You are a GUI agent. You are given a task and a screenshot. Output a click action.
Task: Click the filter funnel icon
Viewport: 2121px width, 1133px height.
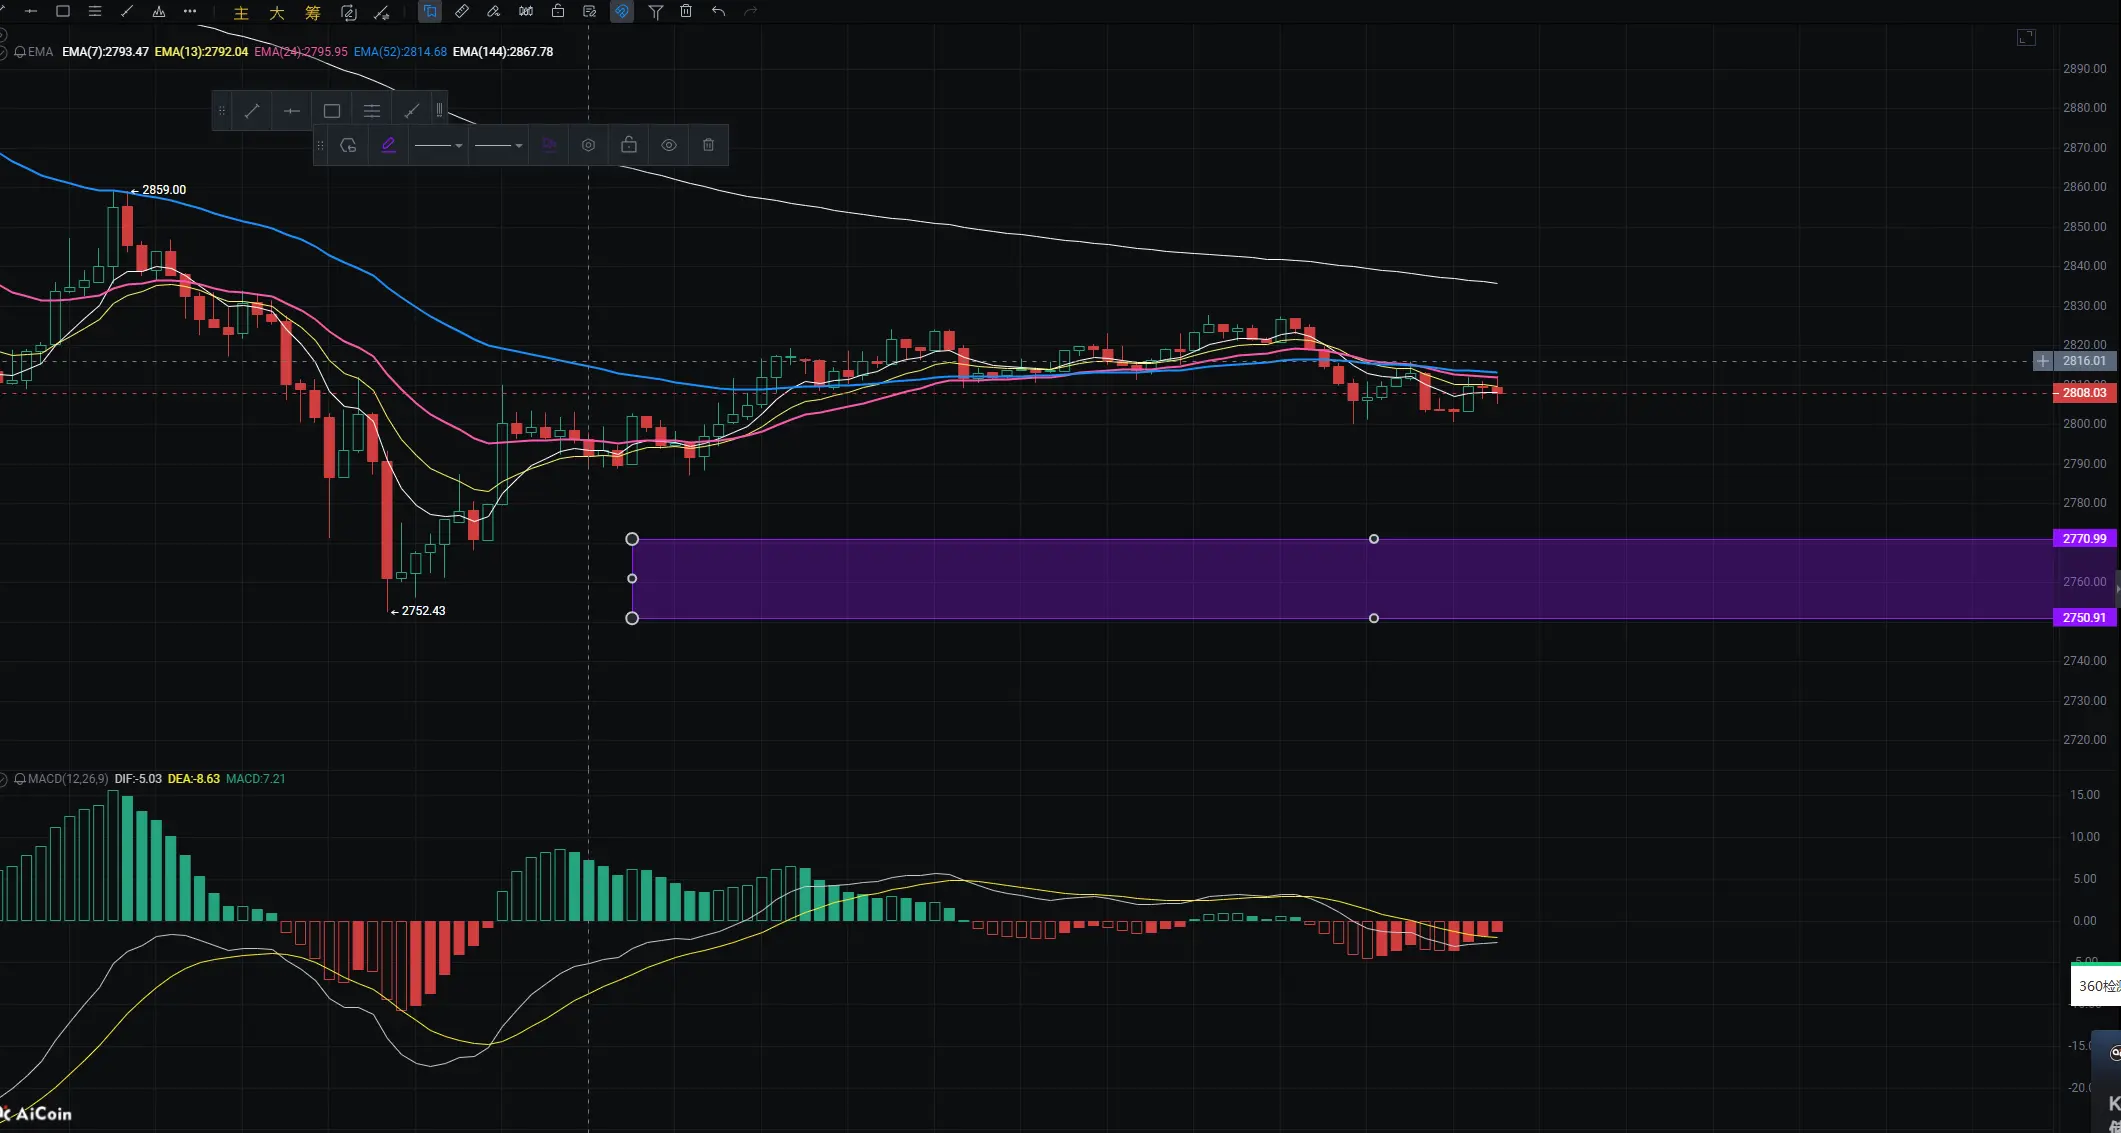pos(655,11)
